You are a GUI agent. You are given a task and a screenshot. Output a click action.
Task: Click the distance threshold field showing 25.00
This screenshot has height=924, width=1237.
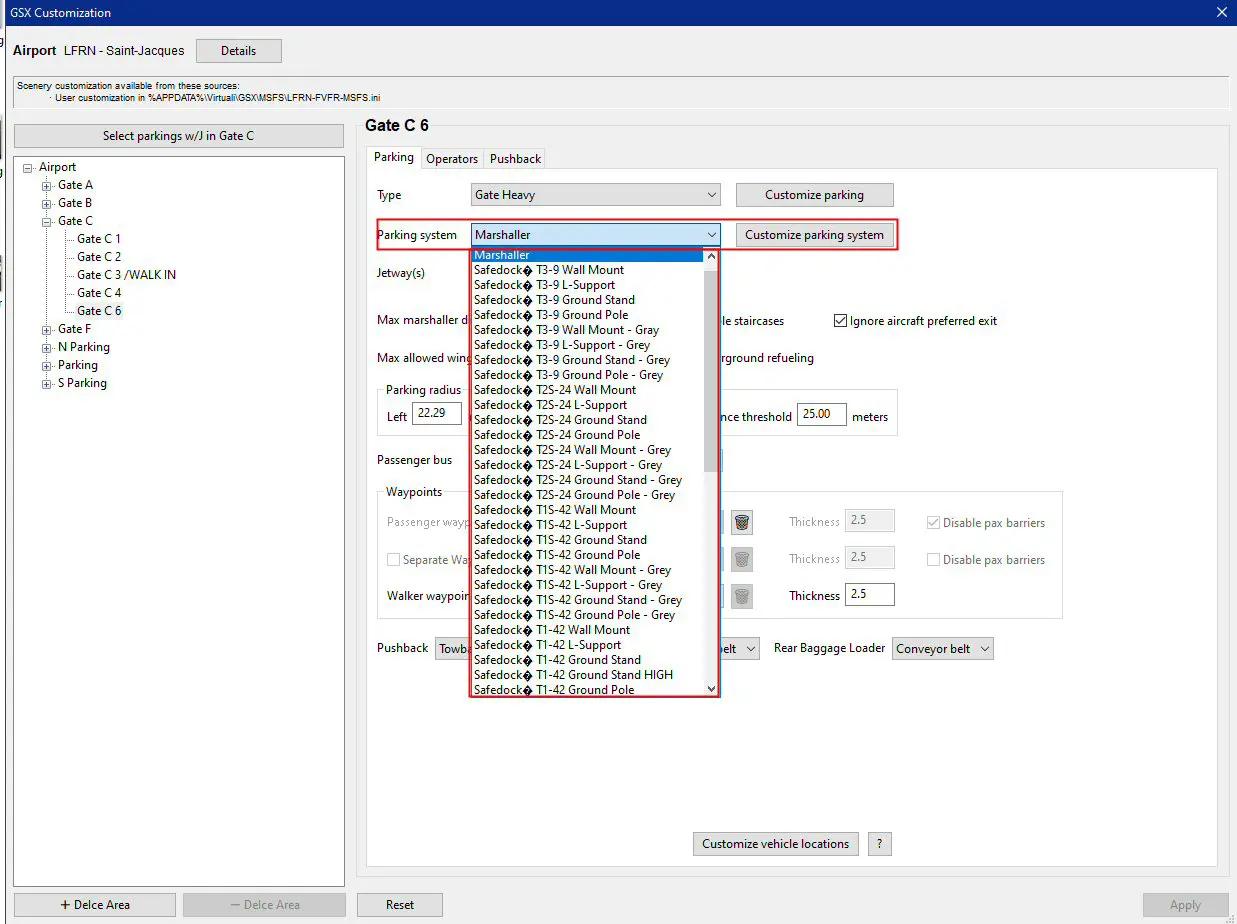[x=822, y=415]
